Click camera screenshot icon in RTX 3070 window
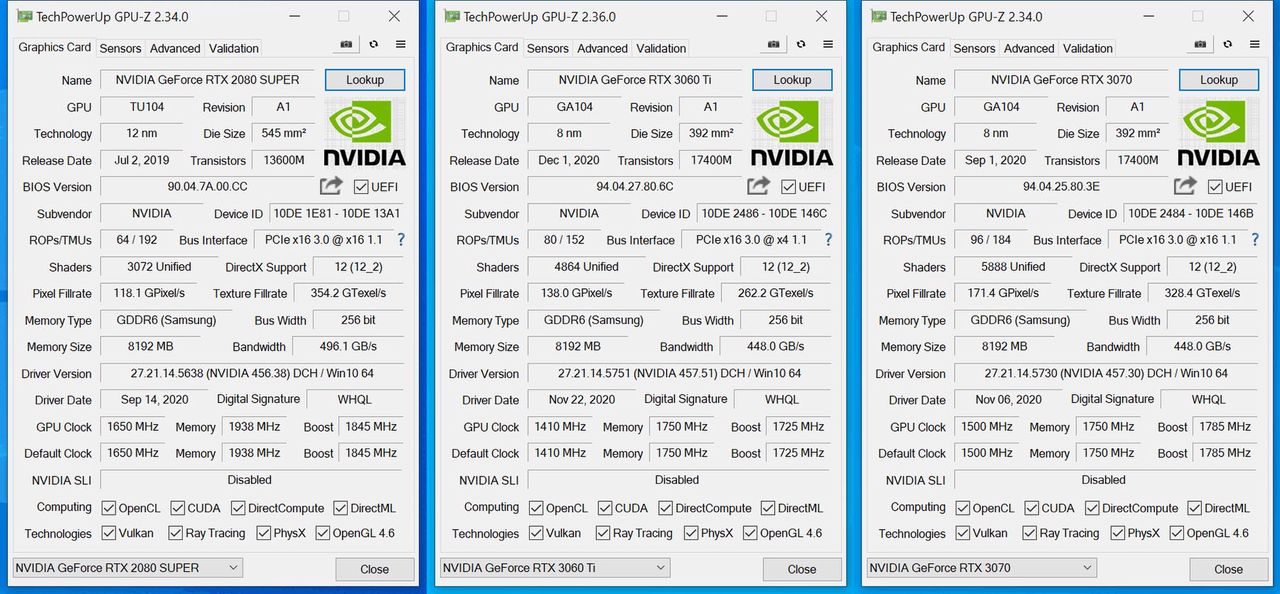 (x=1200, y=44)
